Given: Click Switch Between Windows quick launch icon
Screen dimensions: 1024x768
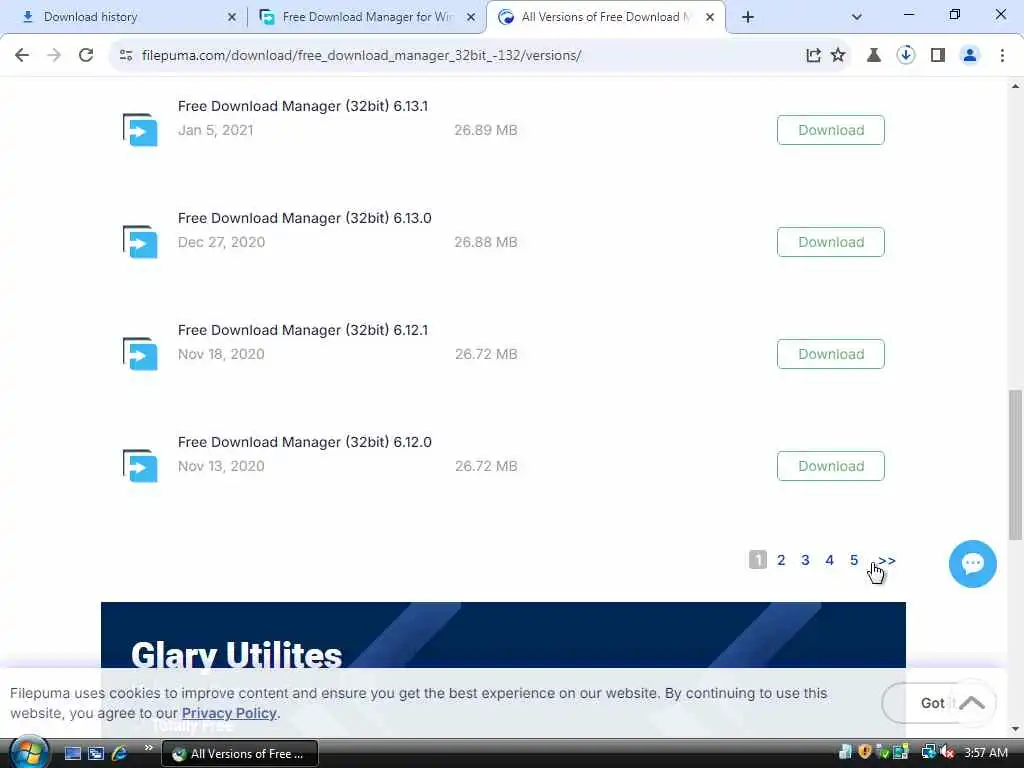Looking at the screenshot, I should tap(96, 754).
